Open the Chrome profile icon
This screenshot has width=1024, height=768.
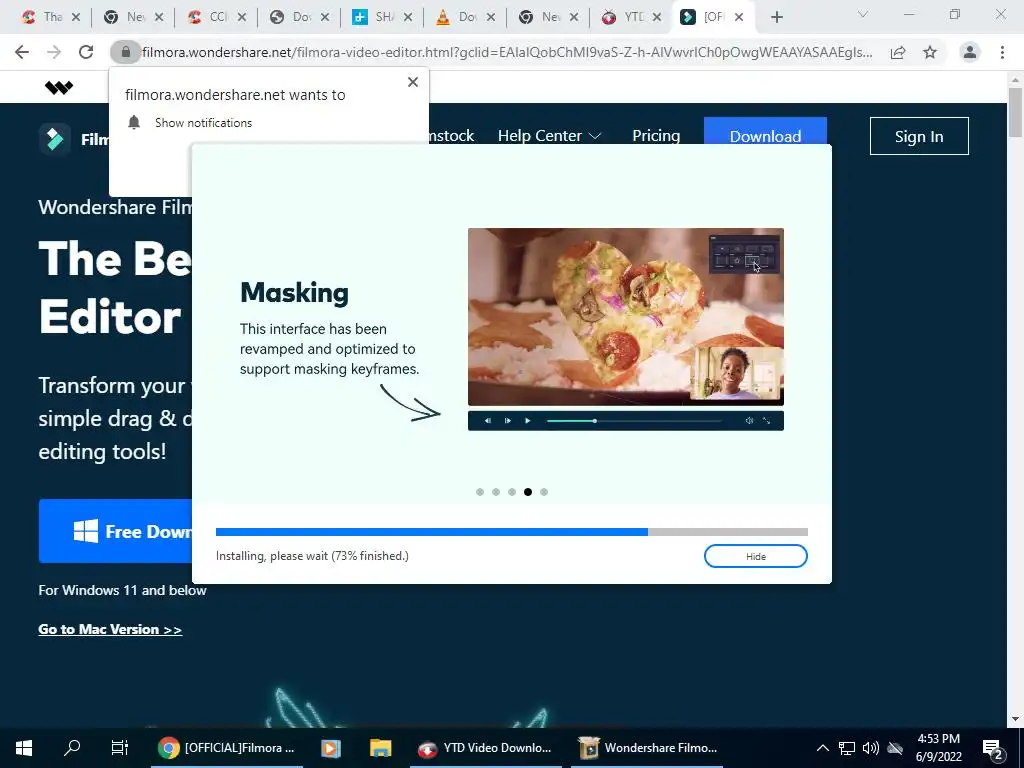[970, 52]
